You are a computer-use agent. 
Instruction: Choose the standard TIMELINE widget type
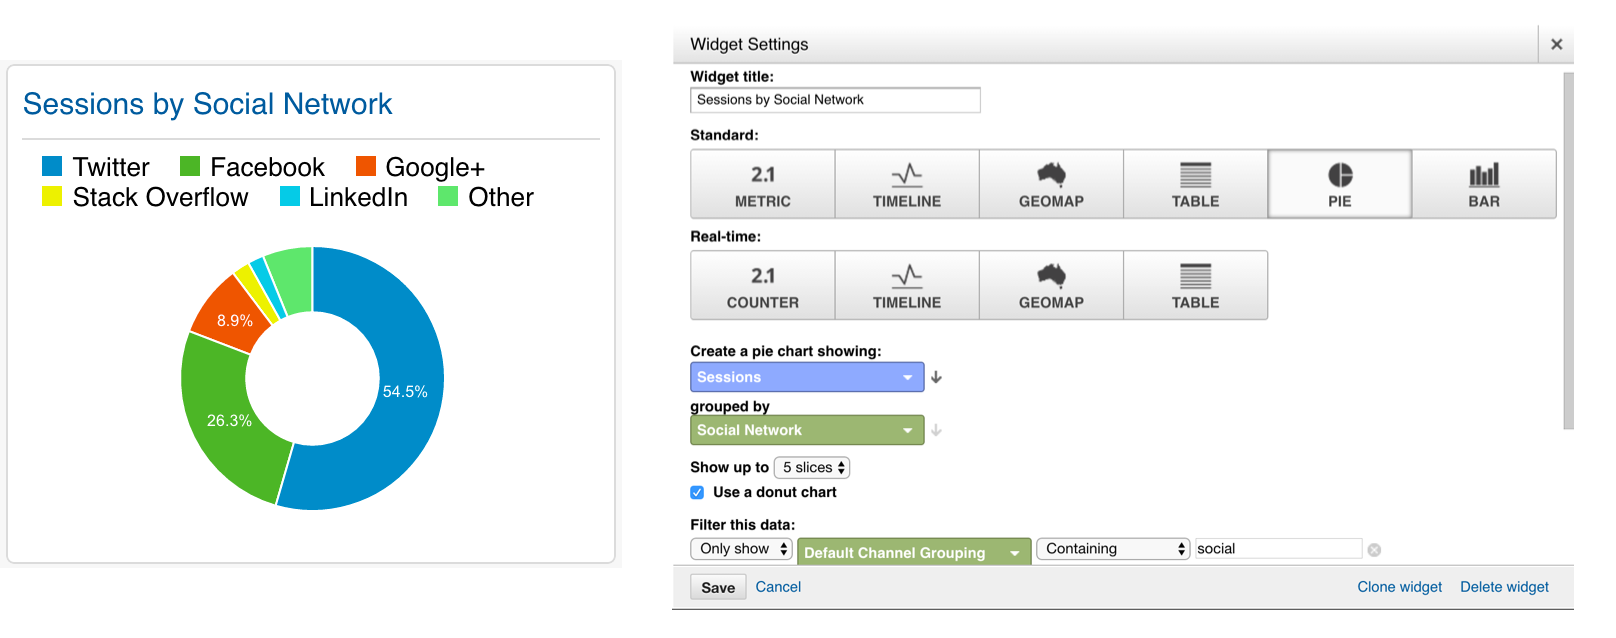(x=907, y=184)
